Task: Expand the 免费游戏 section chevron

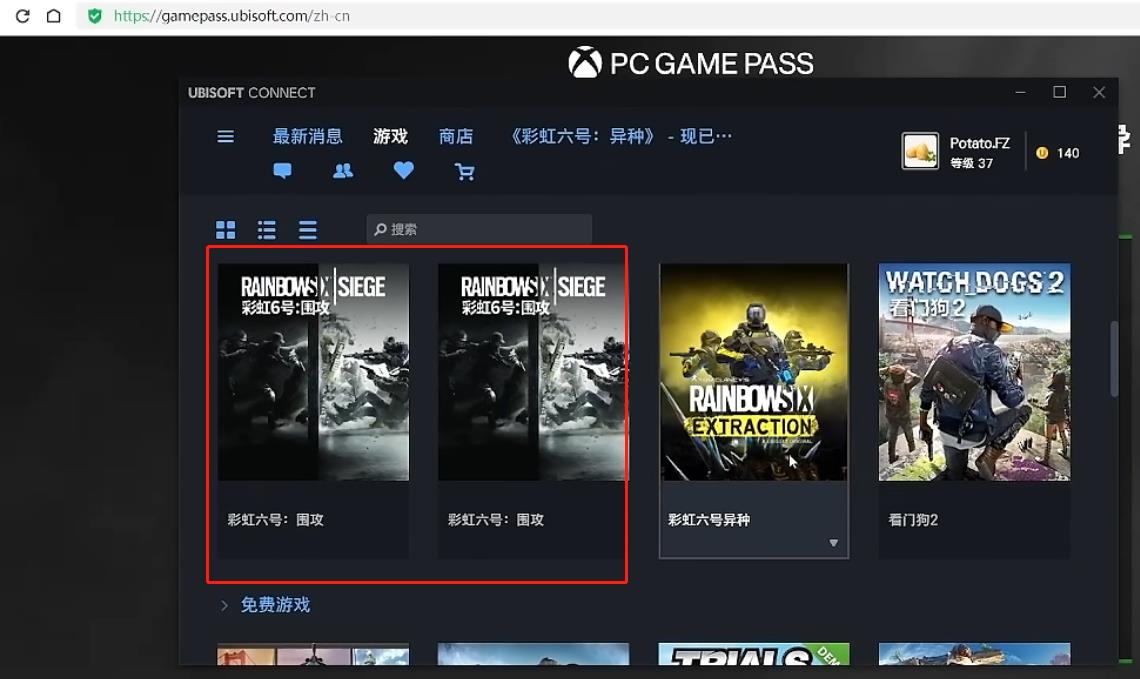Action: tap(224, 605)
